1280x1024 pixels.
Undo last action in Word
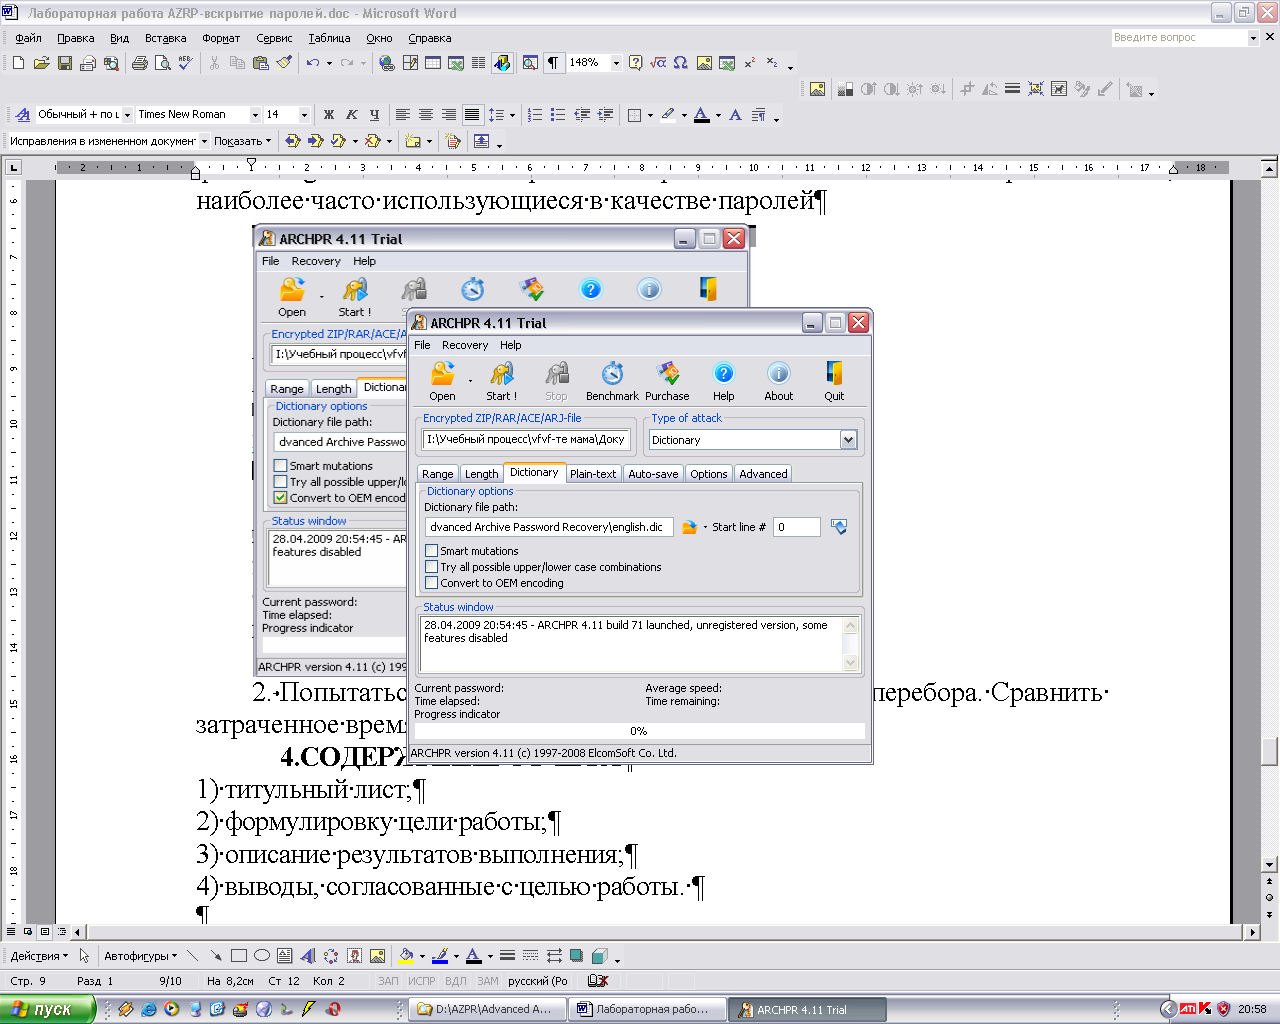coord(313,63)
